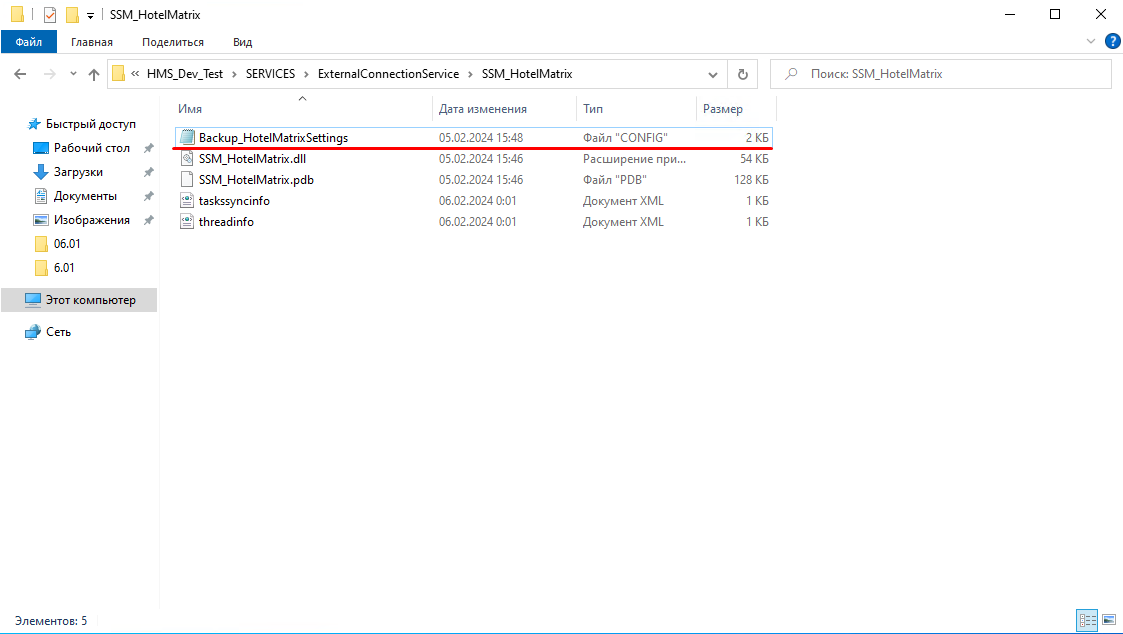Viewport: 1123px width, 634px height.
Task: Open the recent locations dropdown arrow
Action: pos(73,74)
